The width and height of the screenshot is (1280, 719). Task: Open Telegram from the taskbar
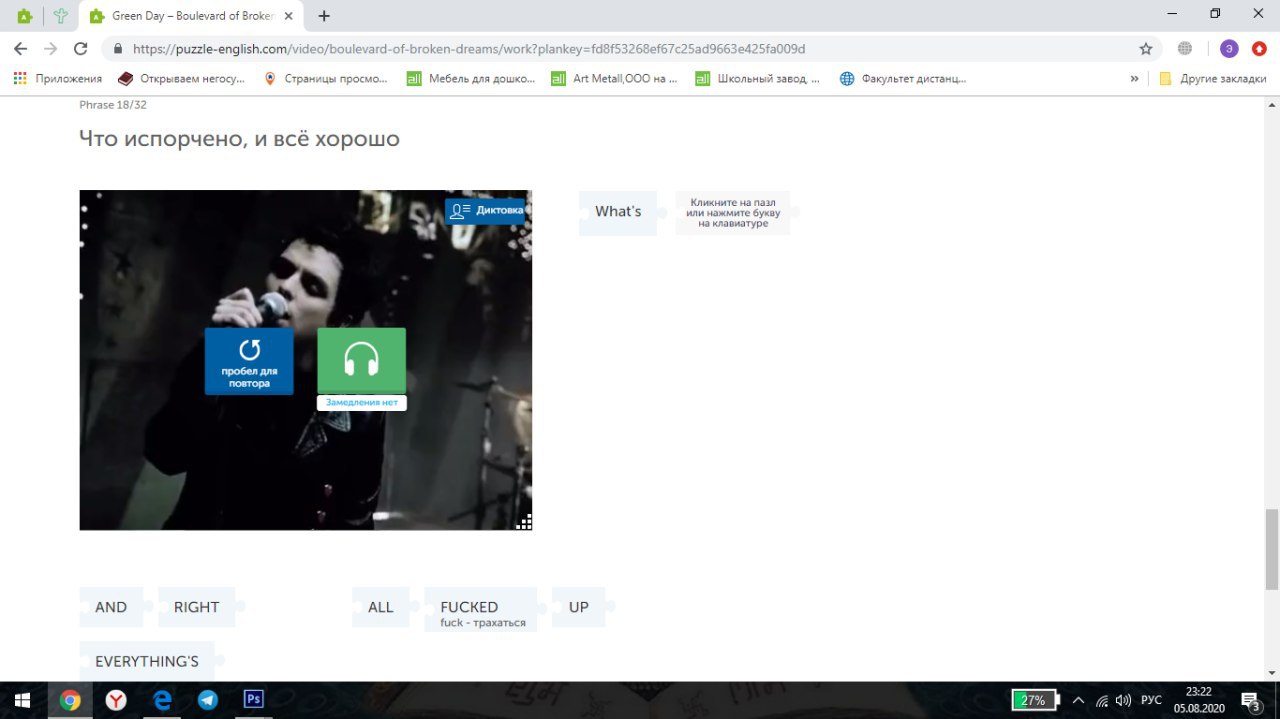(208, 700)
